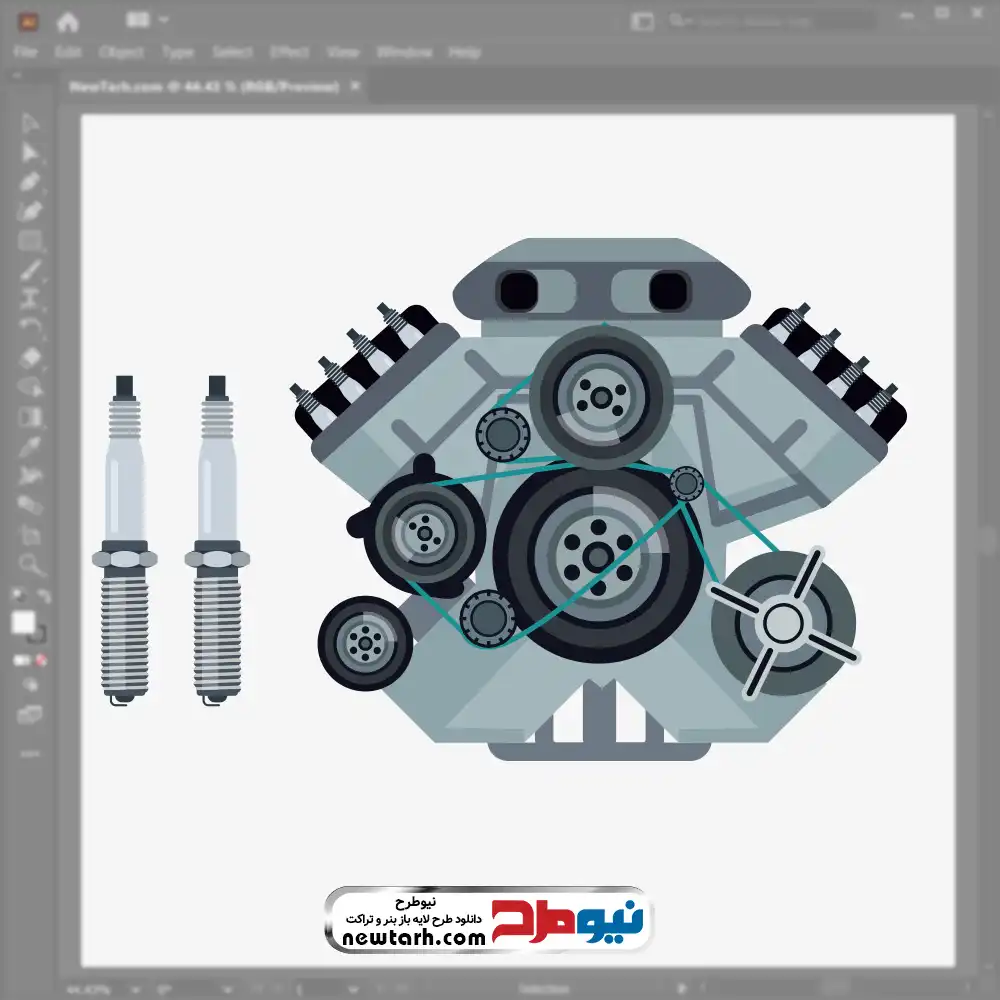Select the Eraser tool
Screen dimensions: 1000x1000
pos(30,357)
